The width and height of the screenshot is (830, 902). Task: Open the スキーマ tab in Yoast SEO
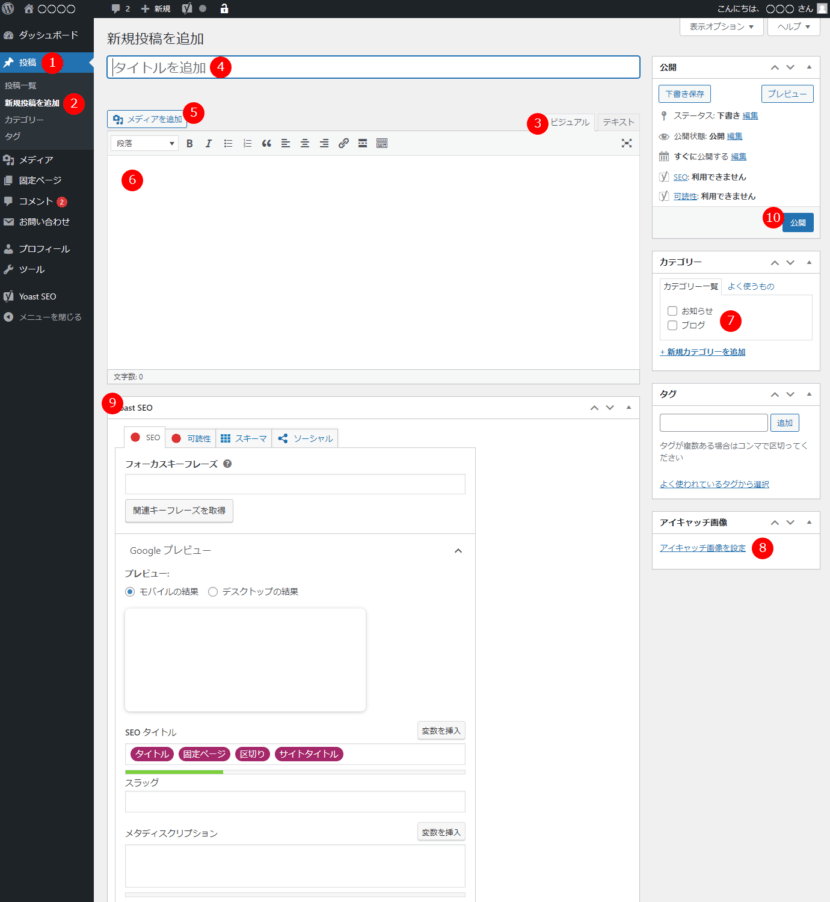point(244,438)
